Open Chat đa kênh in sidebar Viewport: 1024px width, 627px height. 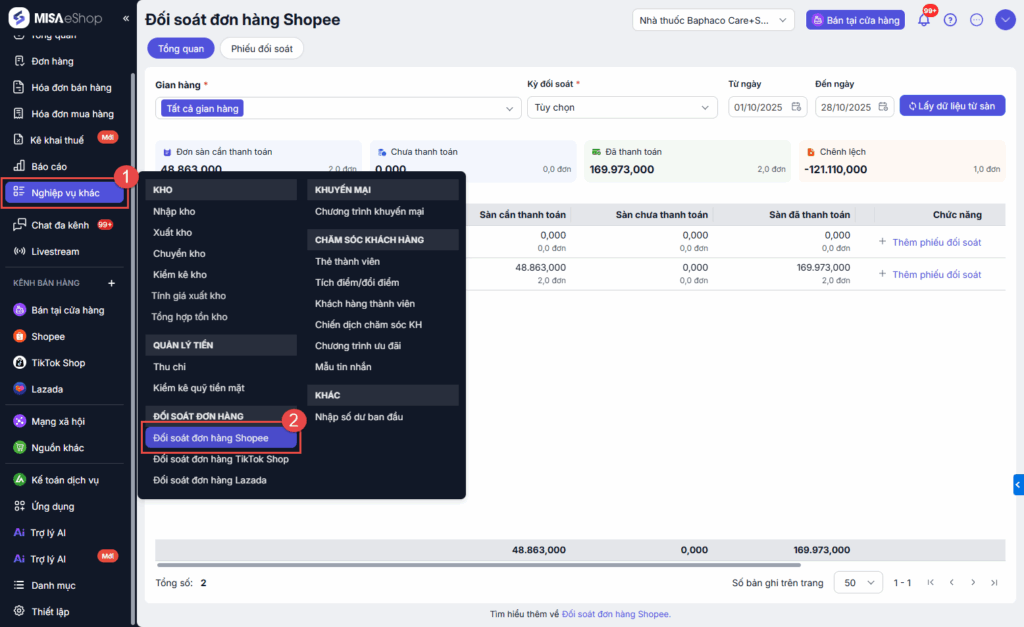coord(60,225)
